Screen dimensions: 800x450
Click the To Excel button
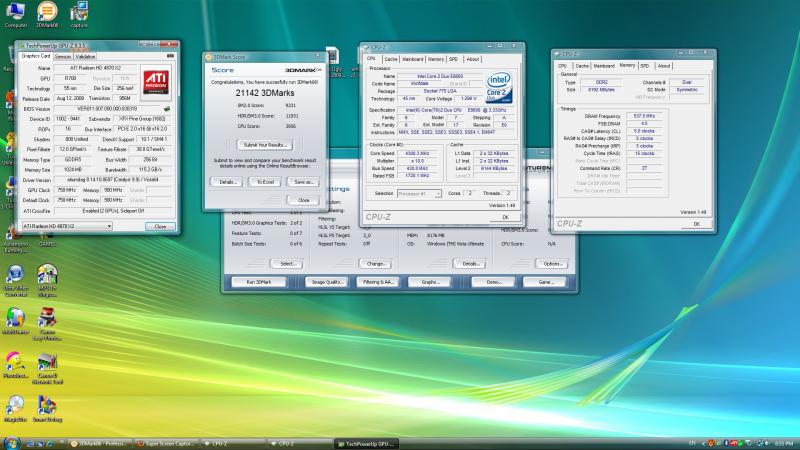(x=265, y=182)
